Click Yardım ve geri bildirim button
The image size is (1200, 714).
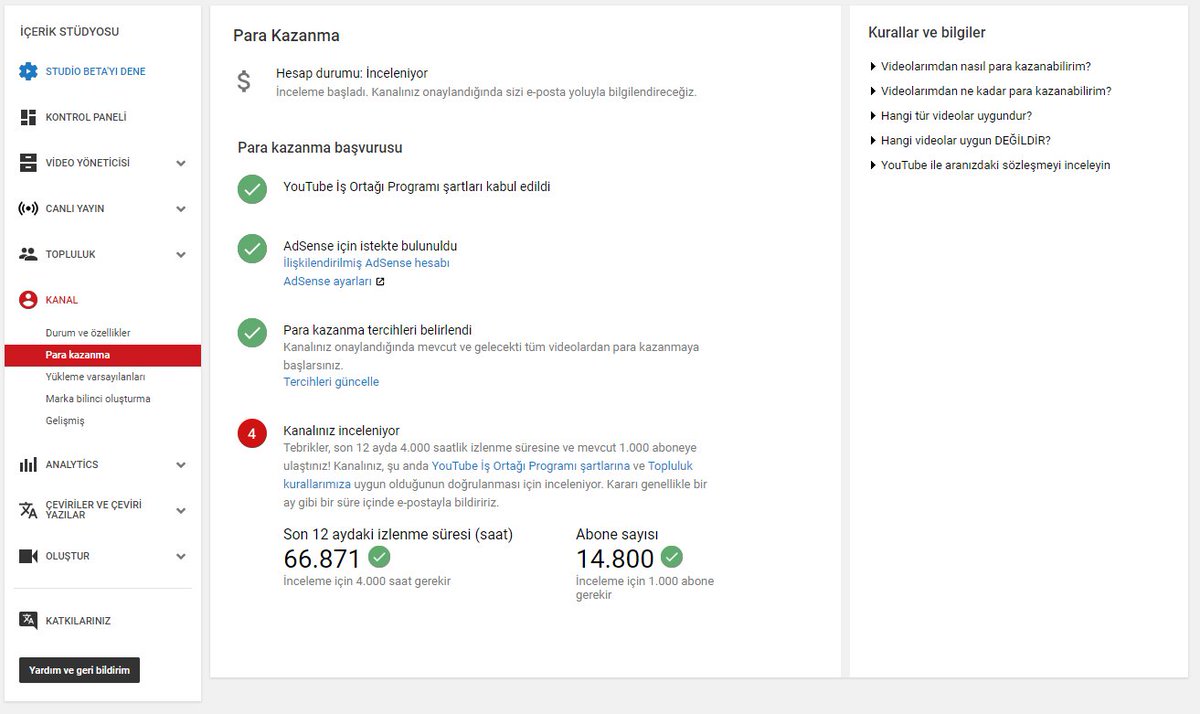tap(79, 670)
